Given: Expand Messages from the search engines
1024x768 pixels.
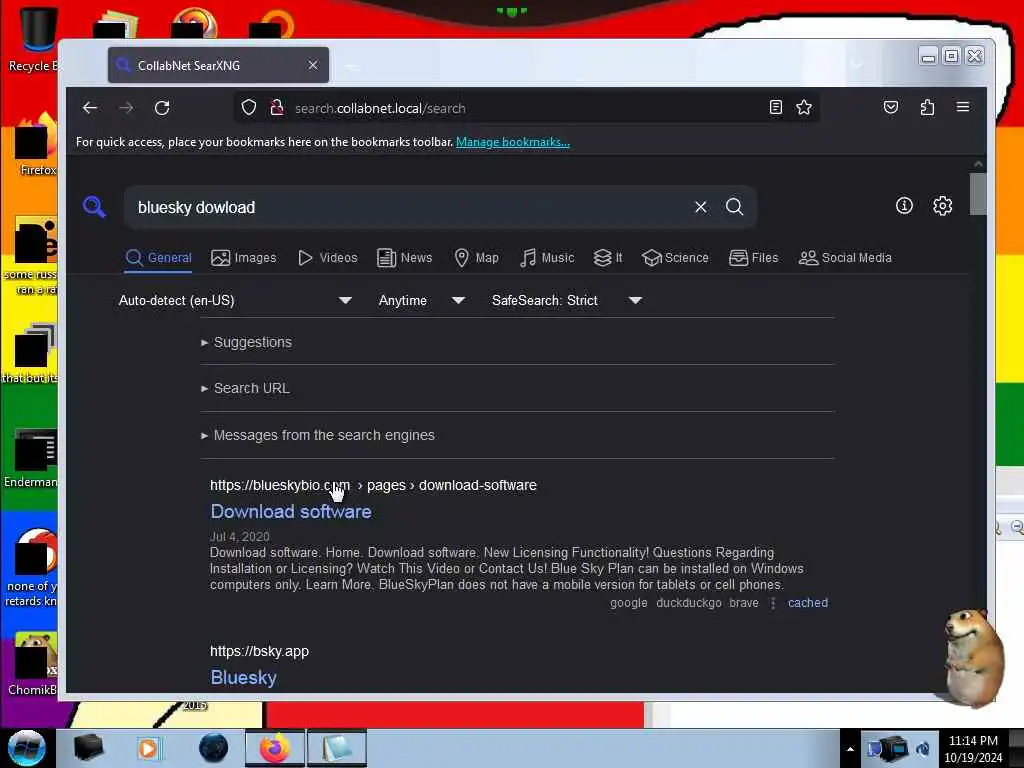Looking at the screenshot, I should coord(318,435).
